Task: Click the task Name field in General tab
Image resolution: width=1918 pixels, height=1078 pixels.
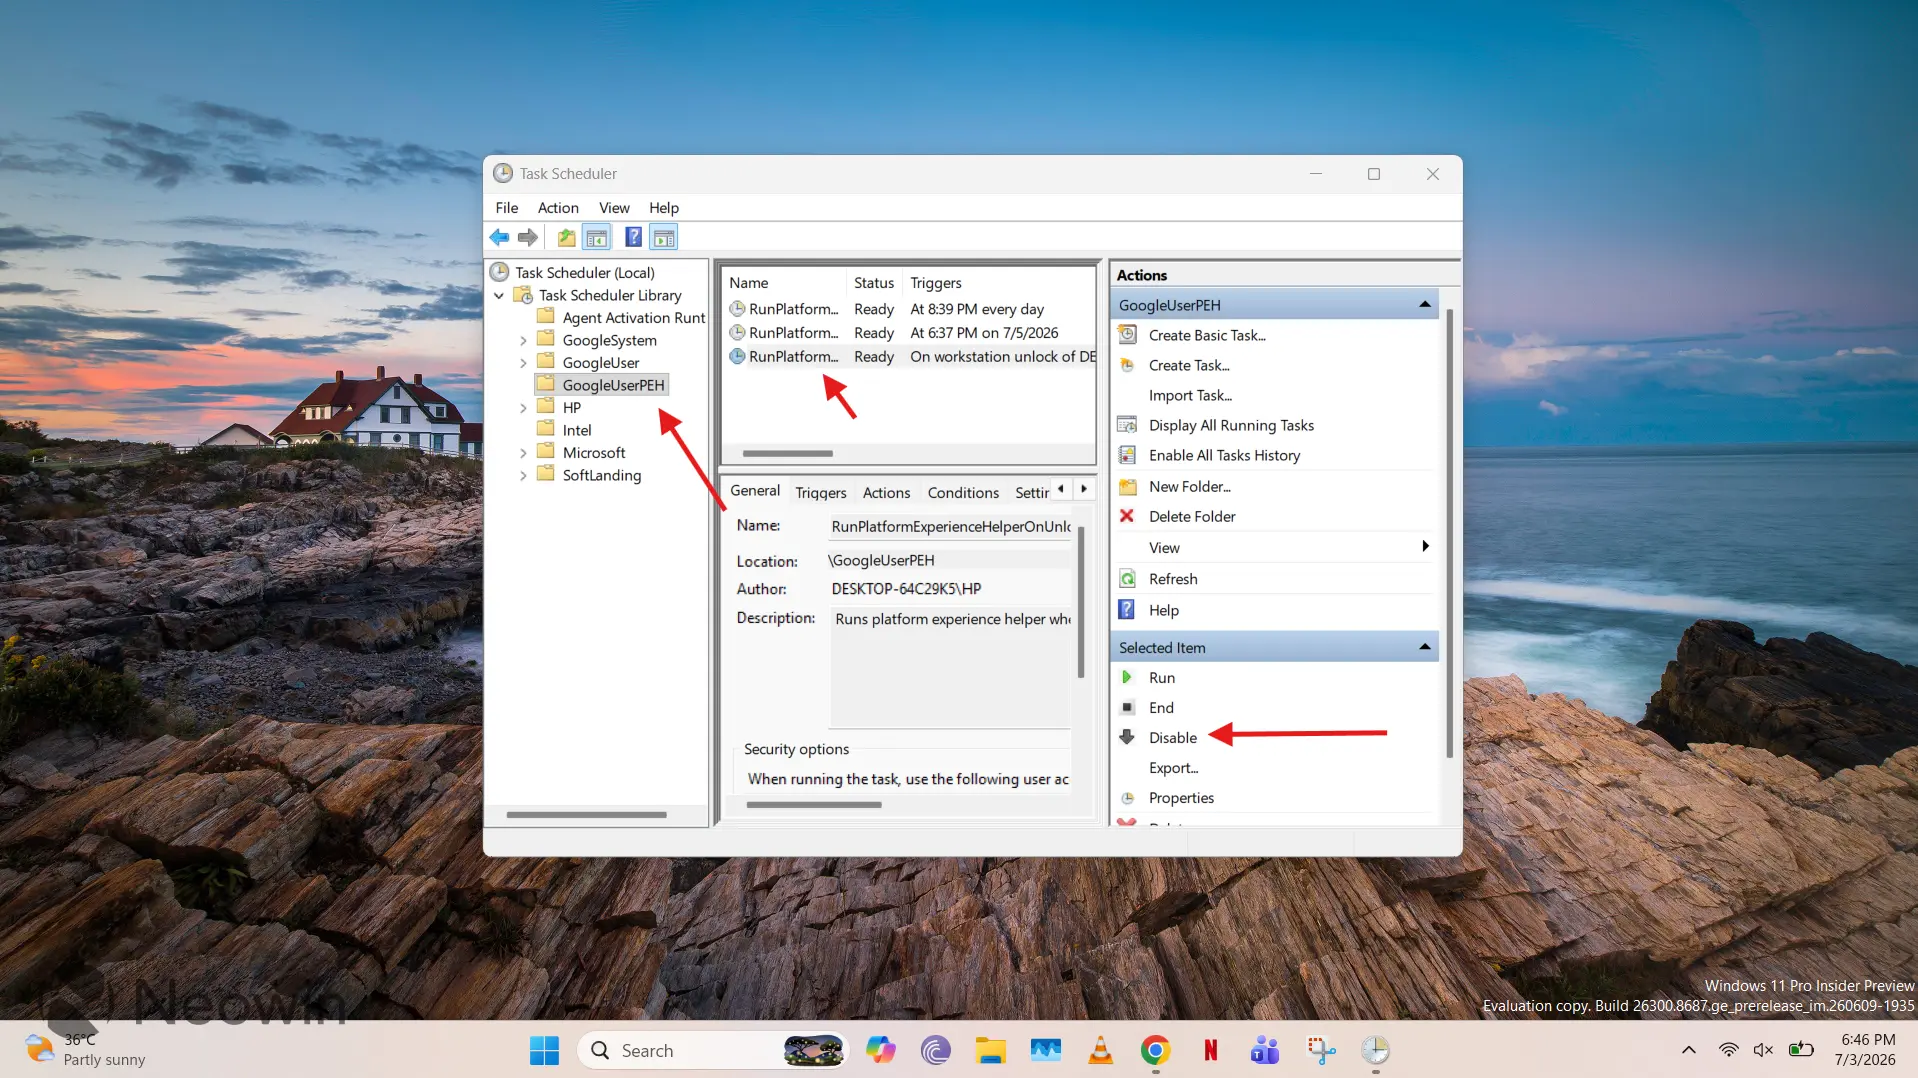Action: [949, 527]
